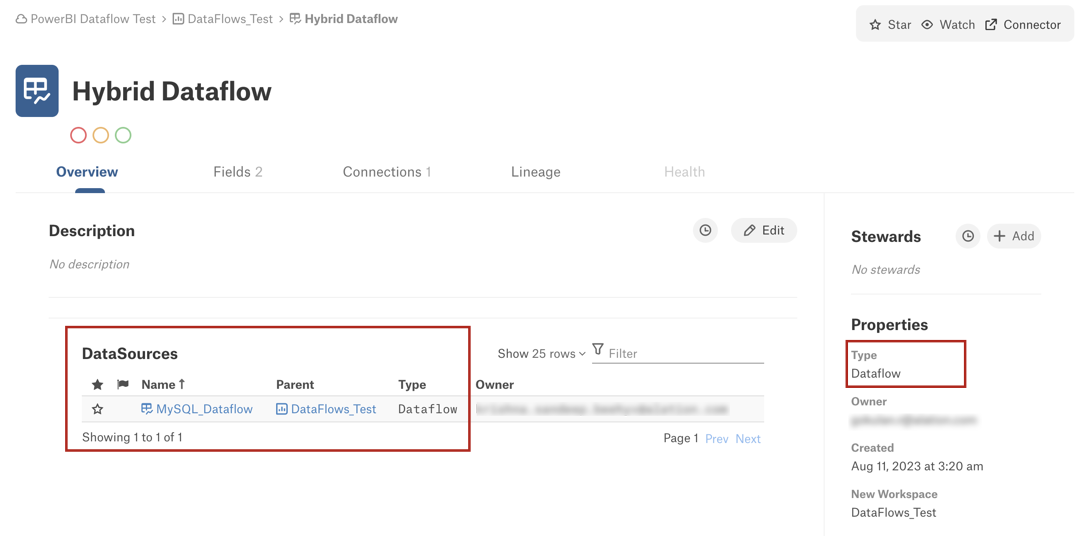Sort DataSources by Name column
The height and width of the screenshot is (536, 1080).
coord(163,384)
